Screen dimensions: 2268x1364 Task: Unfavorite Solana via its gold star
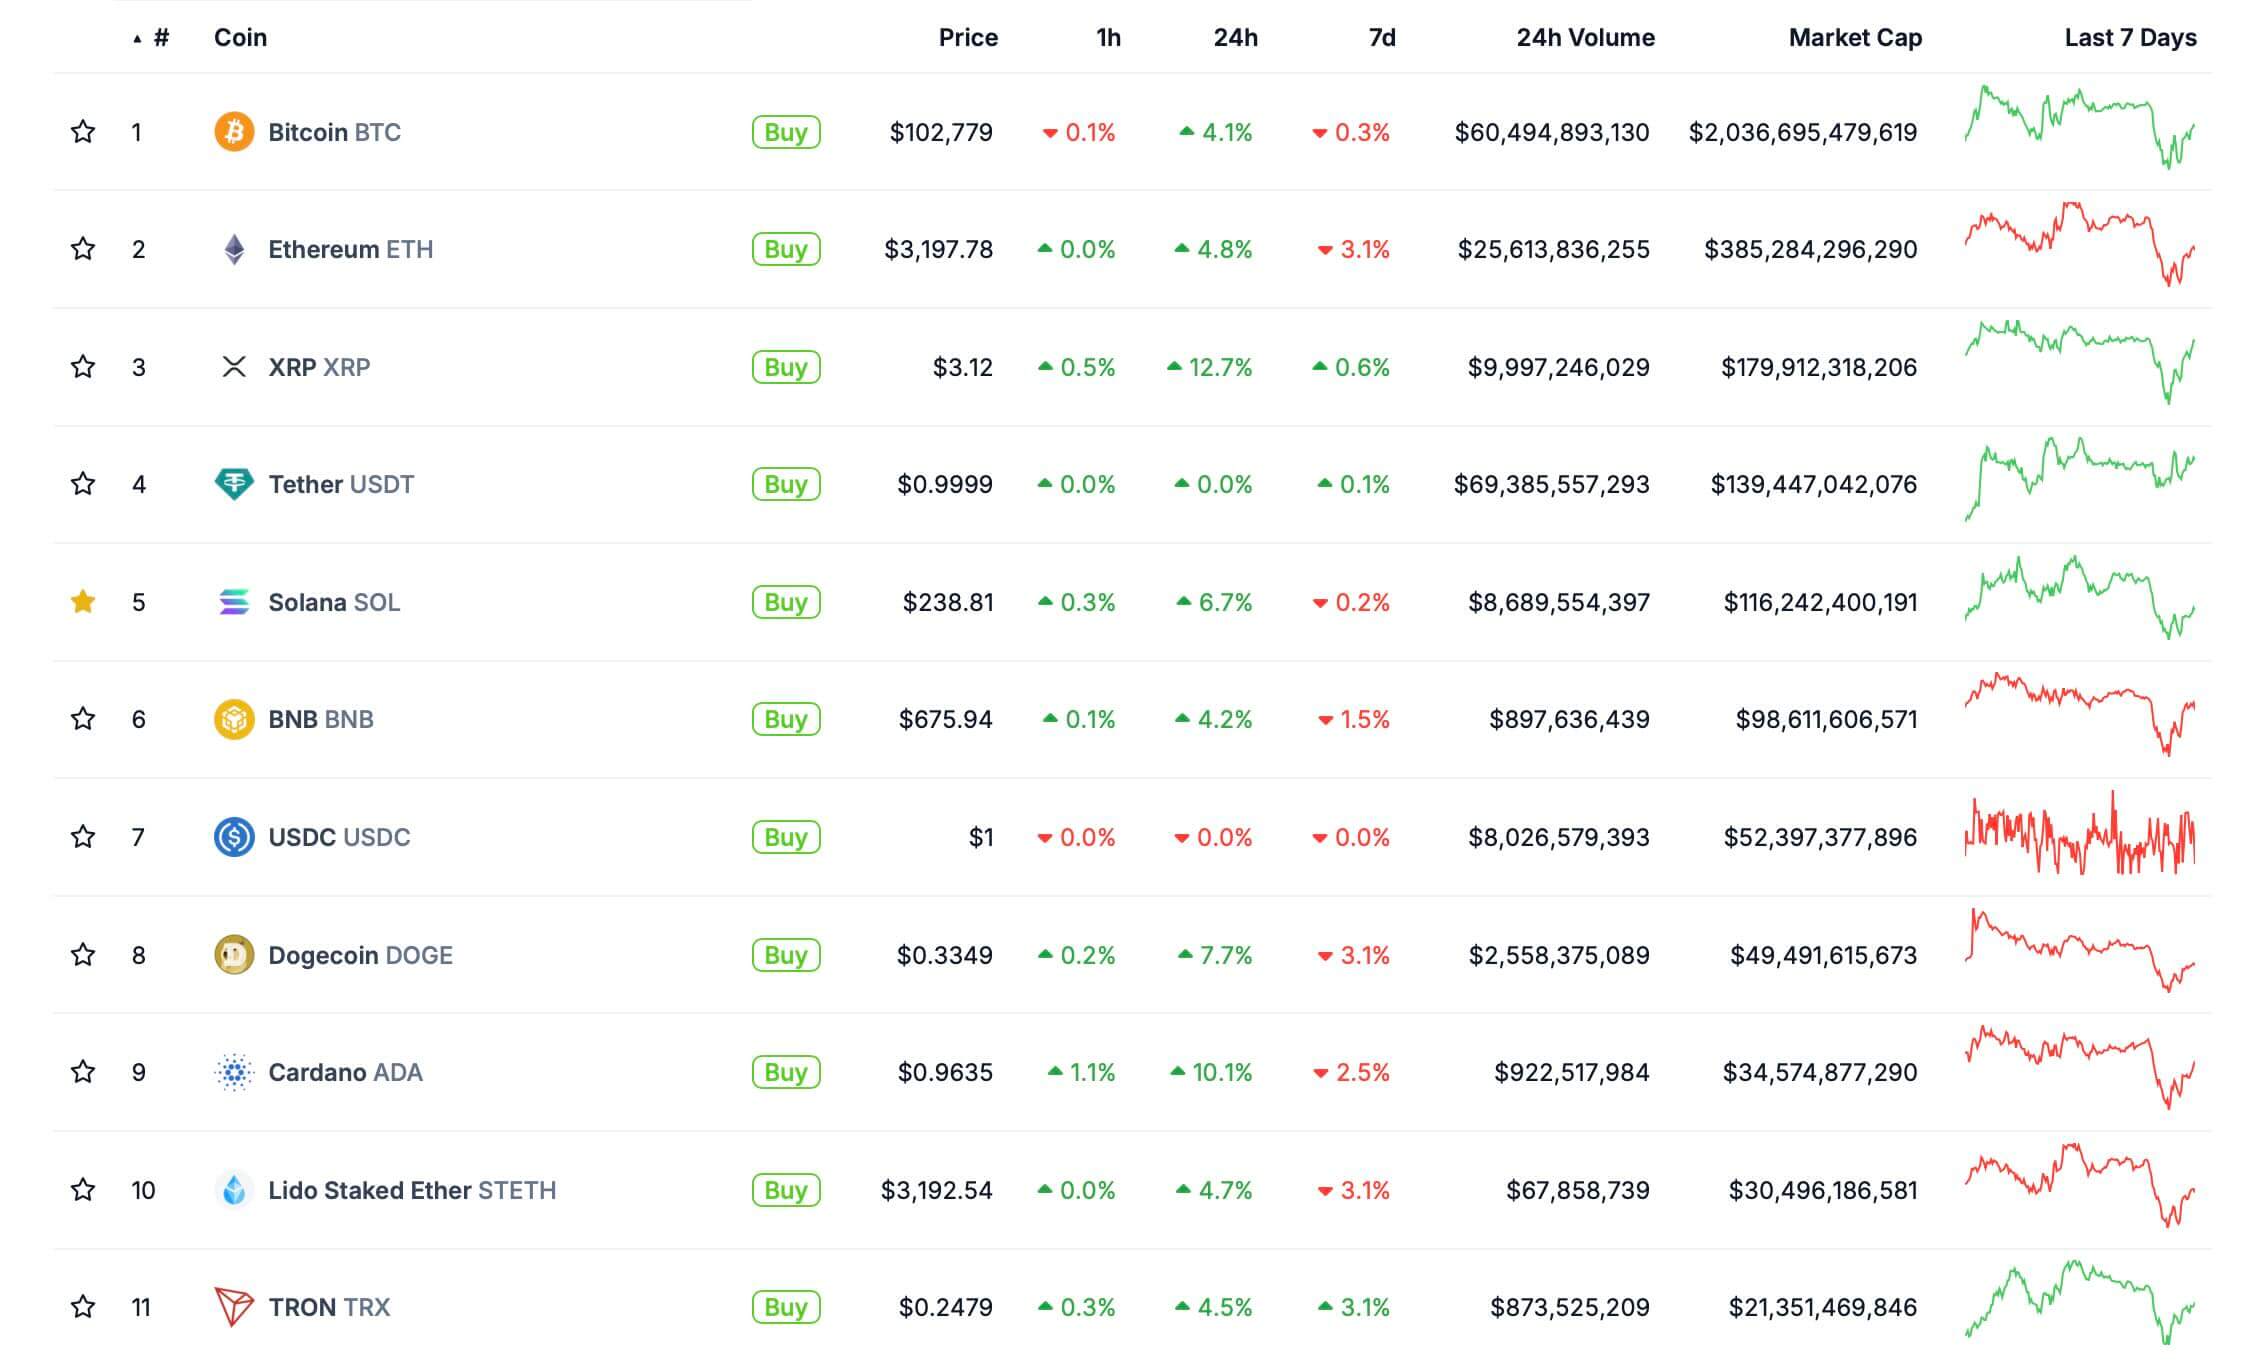tap(83, 602)
